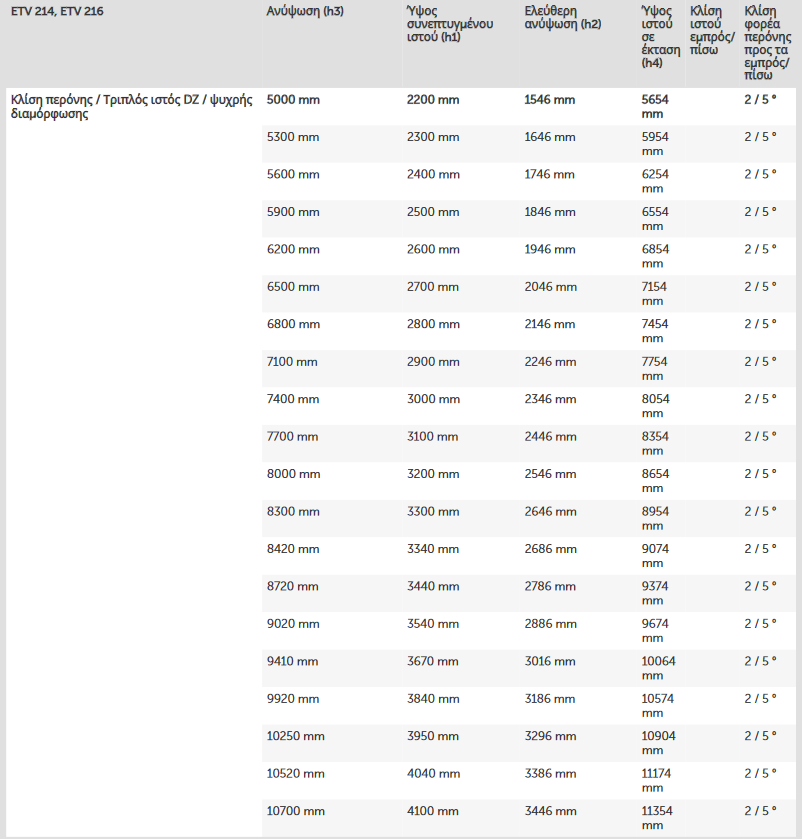Select the 'Ανύψωση (h3)' column header
This screenshot has width=802, height=839.
point(305,12)
